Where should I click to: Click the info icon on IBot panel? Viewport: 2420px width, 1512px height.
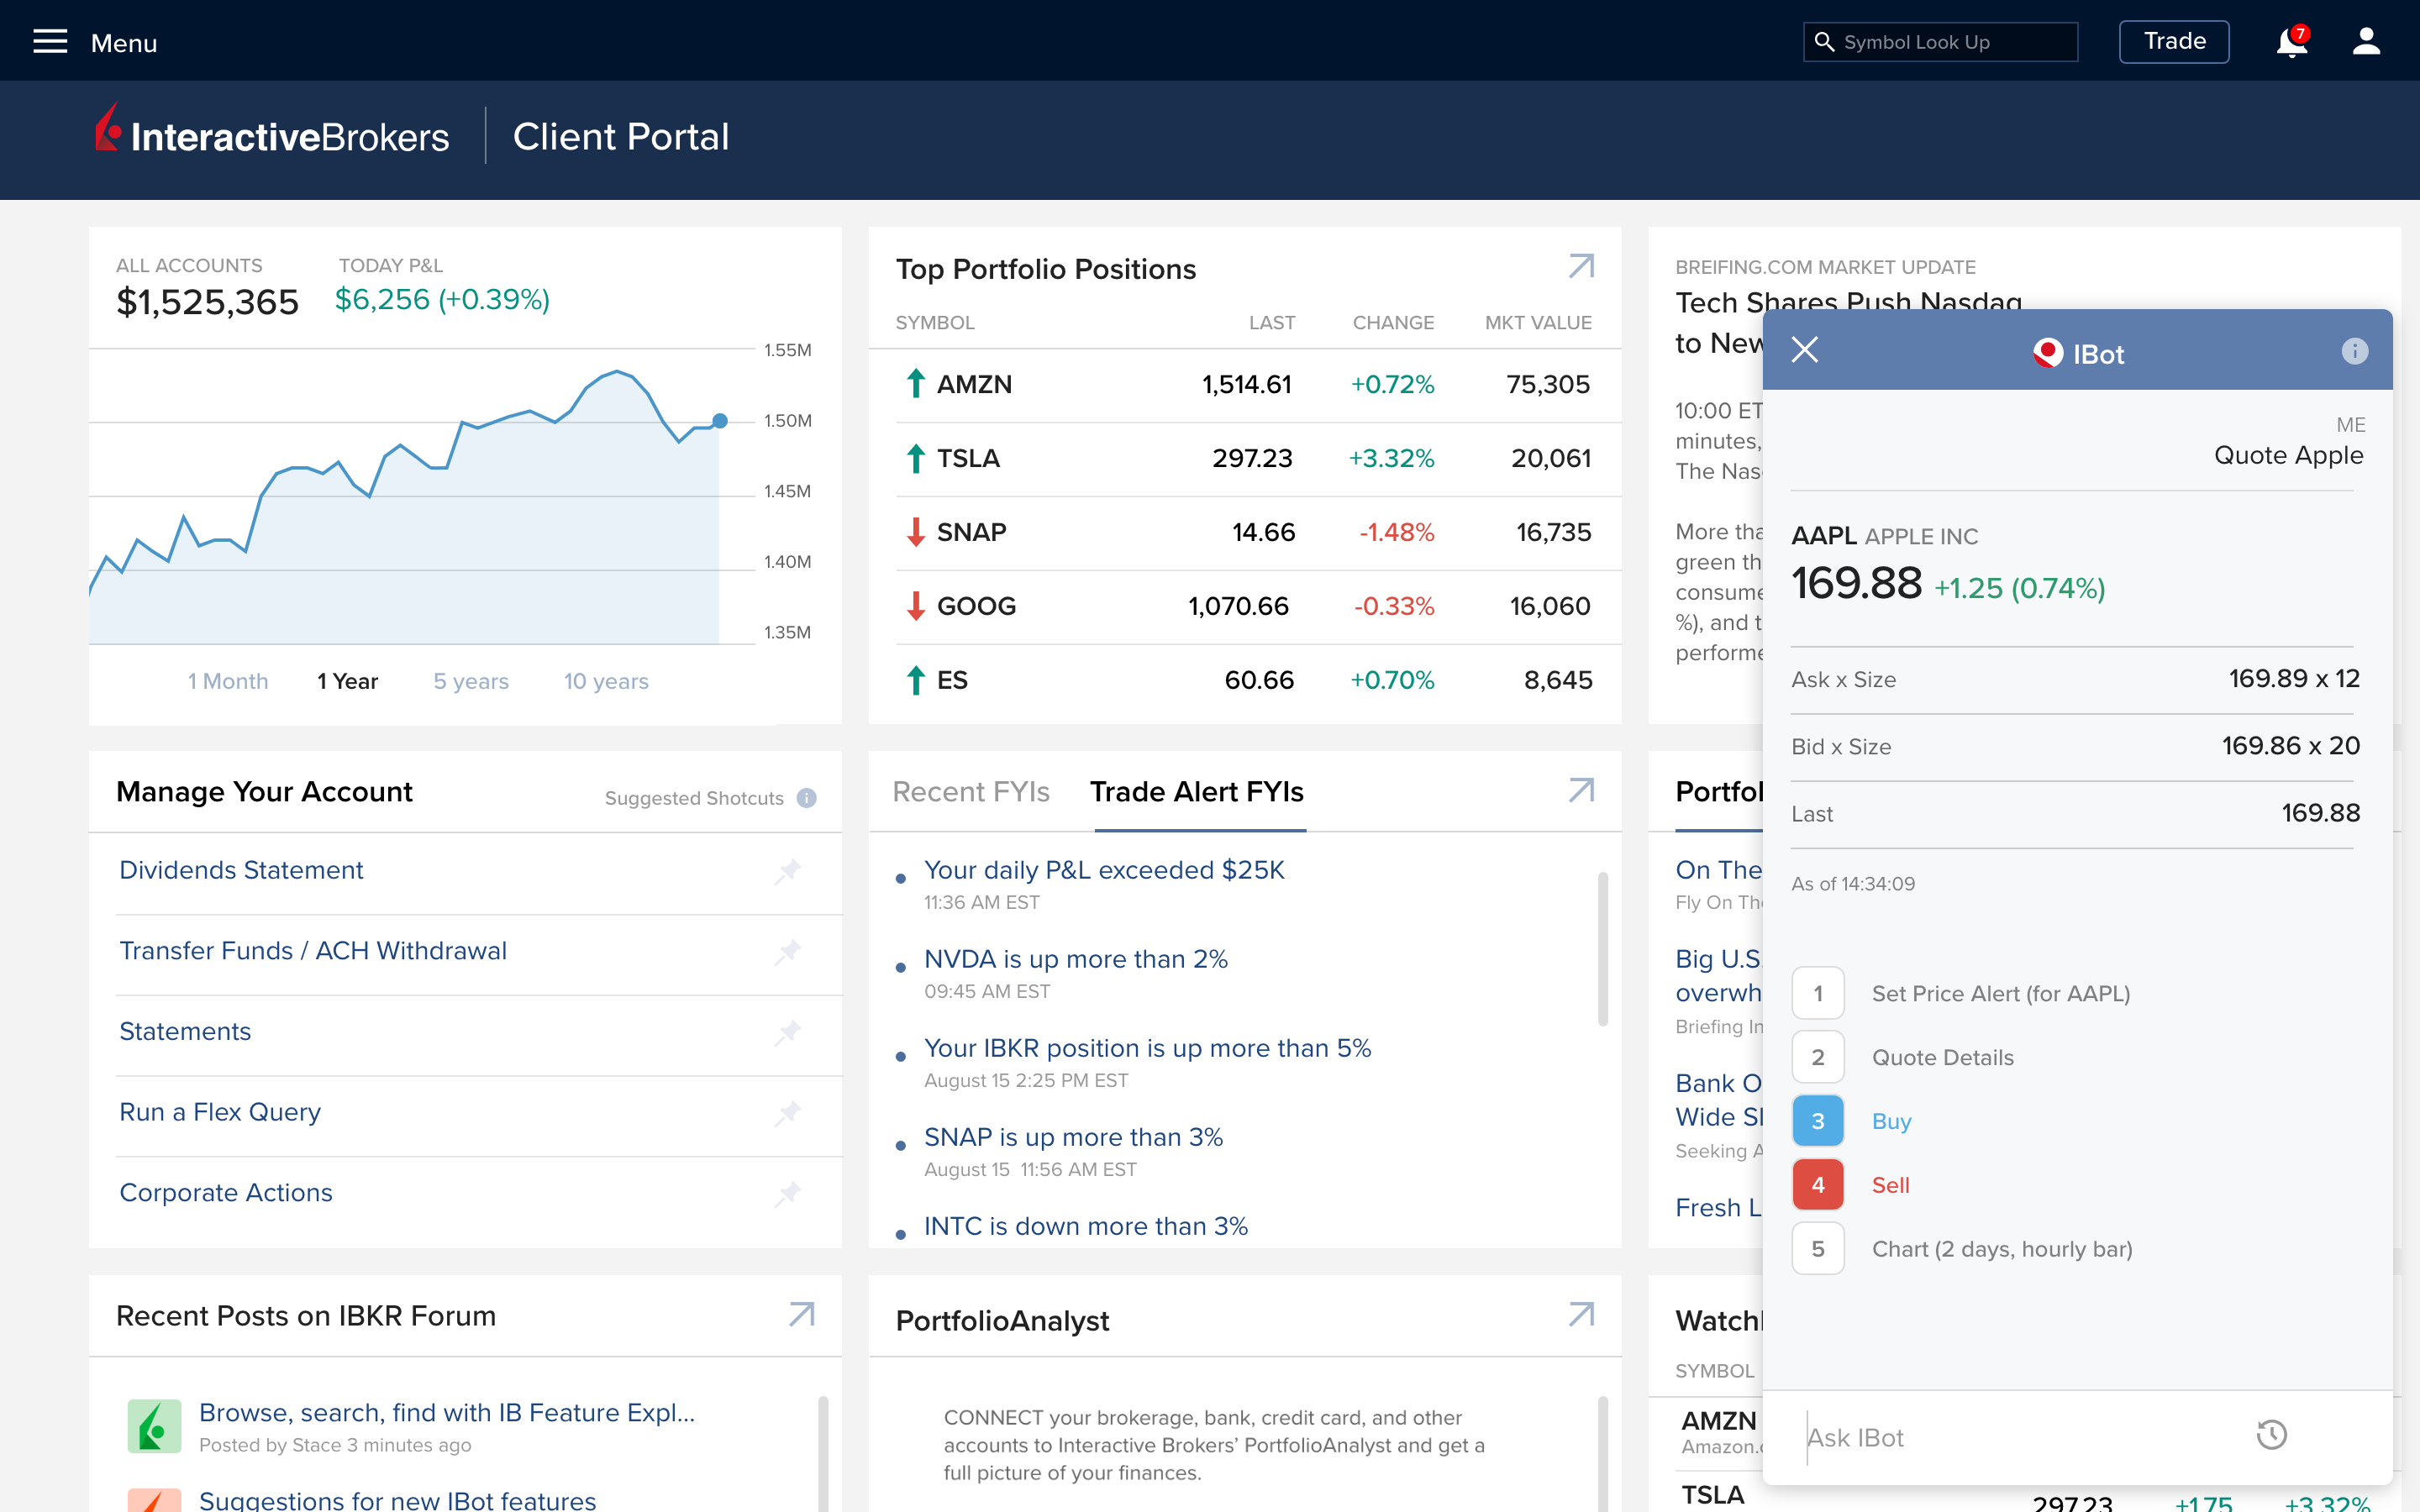click(x=2355, y=352)
